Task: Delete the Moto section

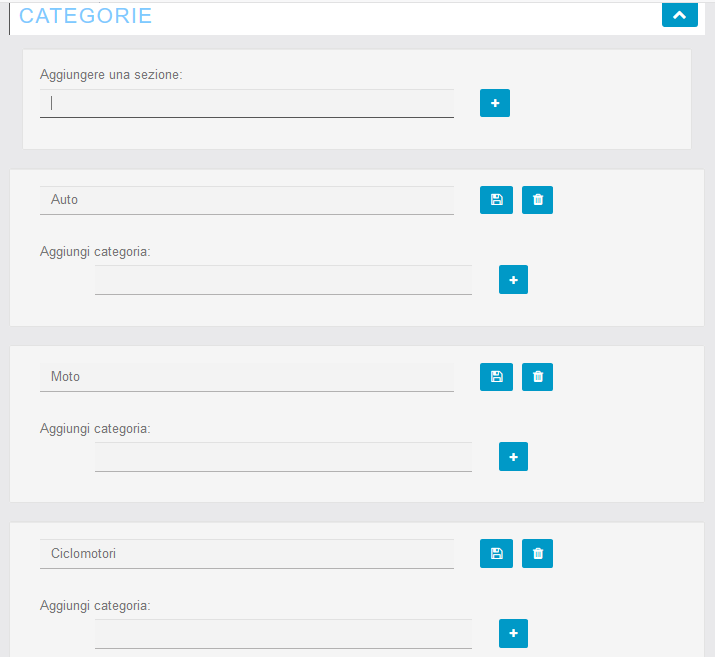Action: (x=537, y=377)
